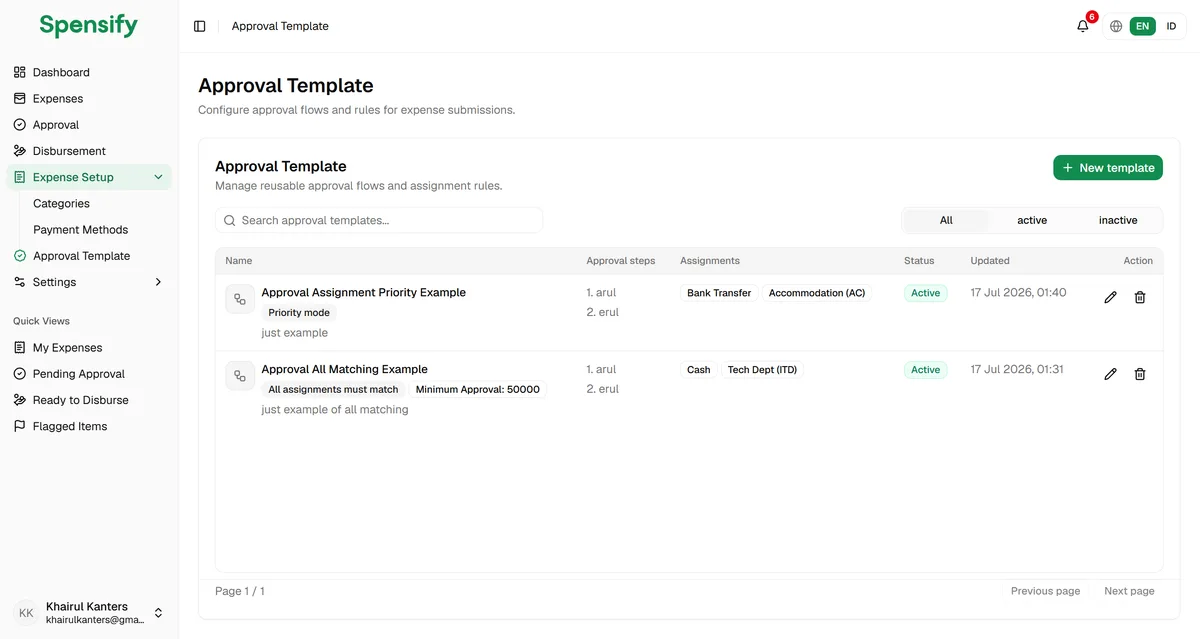
Task: Edit Approval Assignment Priority Example template
Action: pos(1110,298)
